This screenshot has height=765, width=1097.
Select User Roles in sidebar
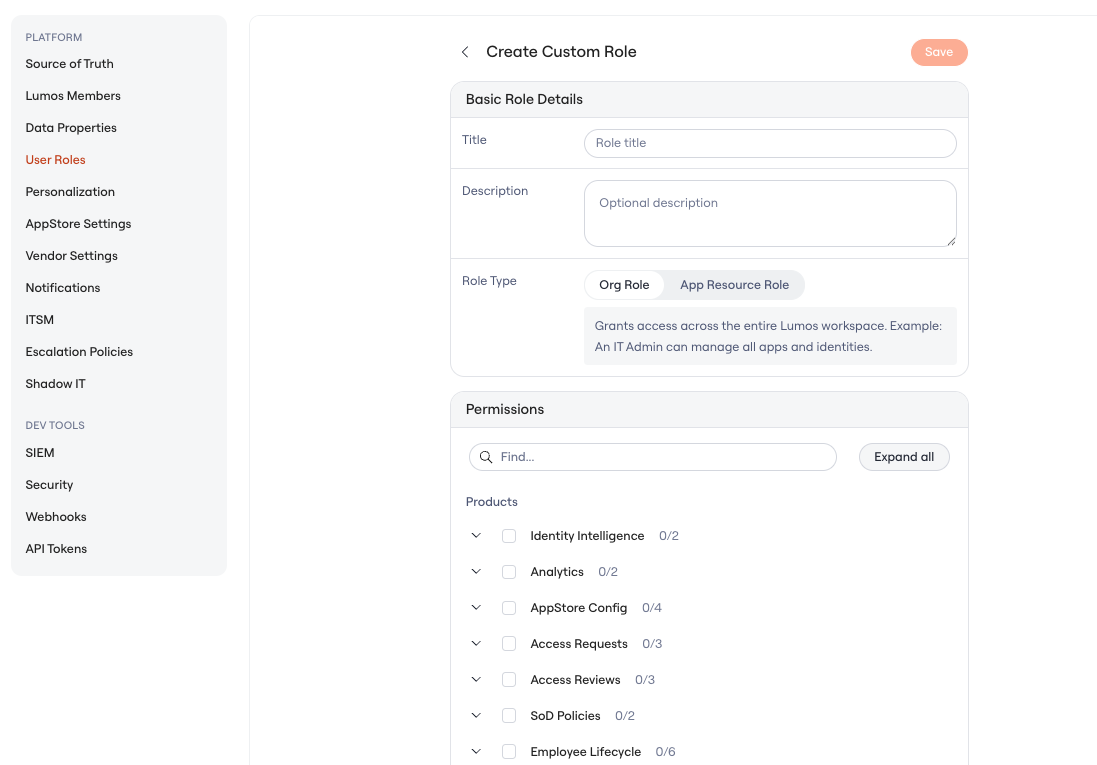pyautogui.click(x=55, y=160)
